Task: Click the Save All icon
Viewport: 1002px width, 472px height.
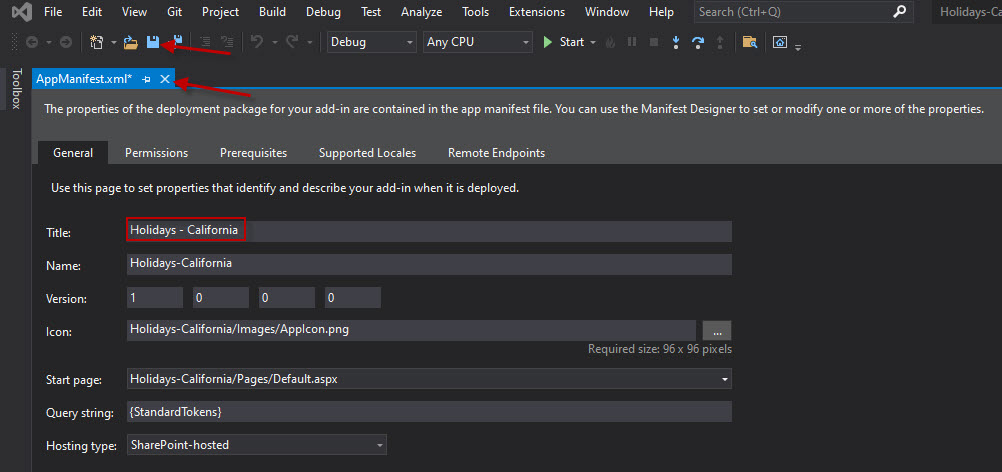Action: tap(176, 41)
